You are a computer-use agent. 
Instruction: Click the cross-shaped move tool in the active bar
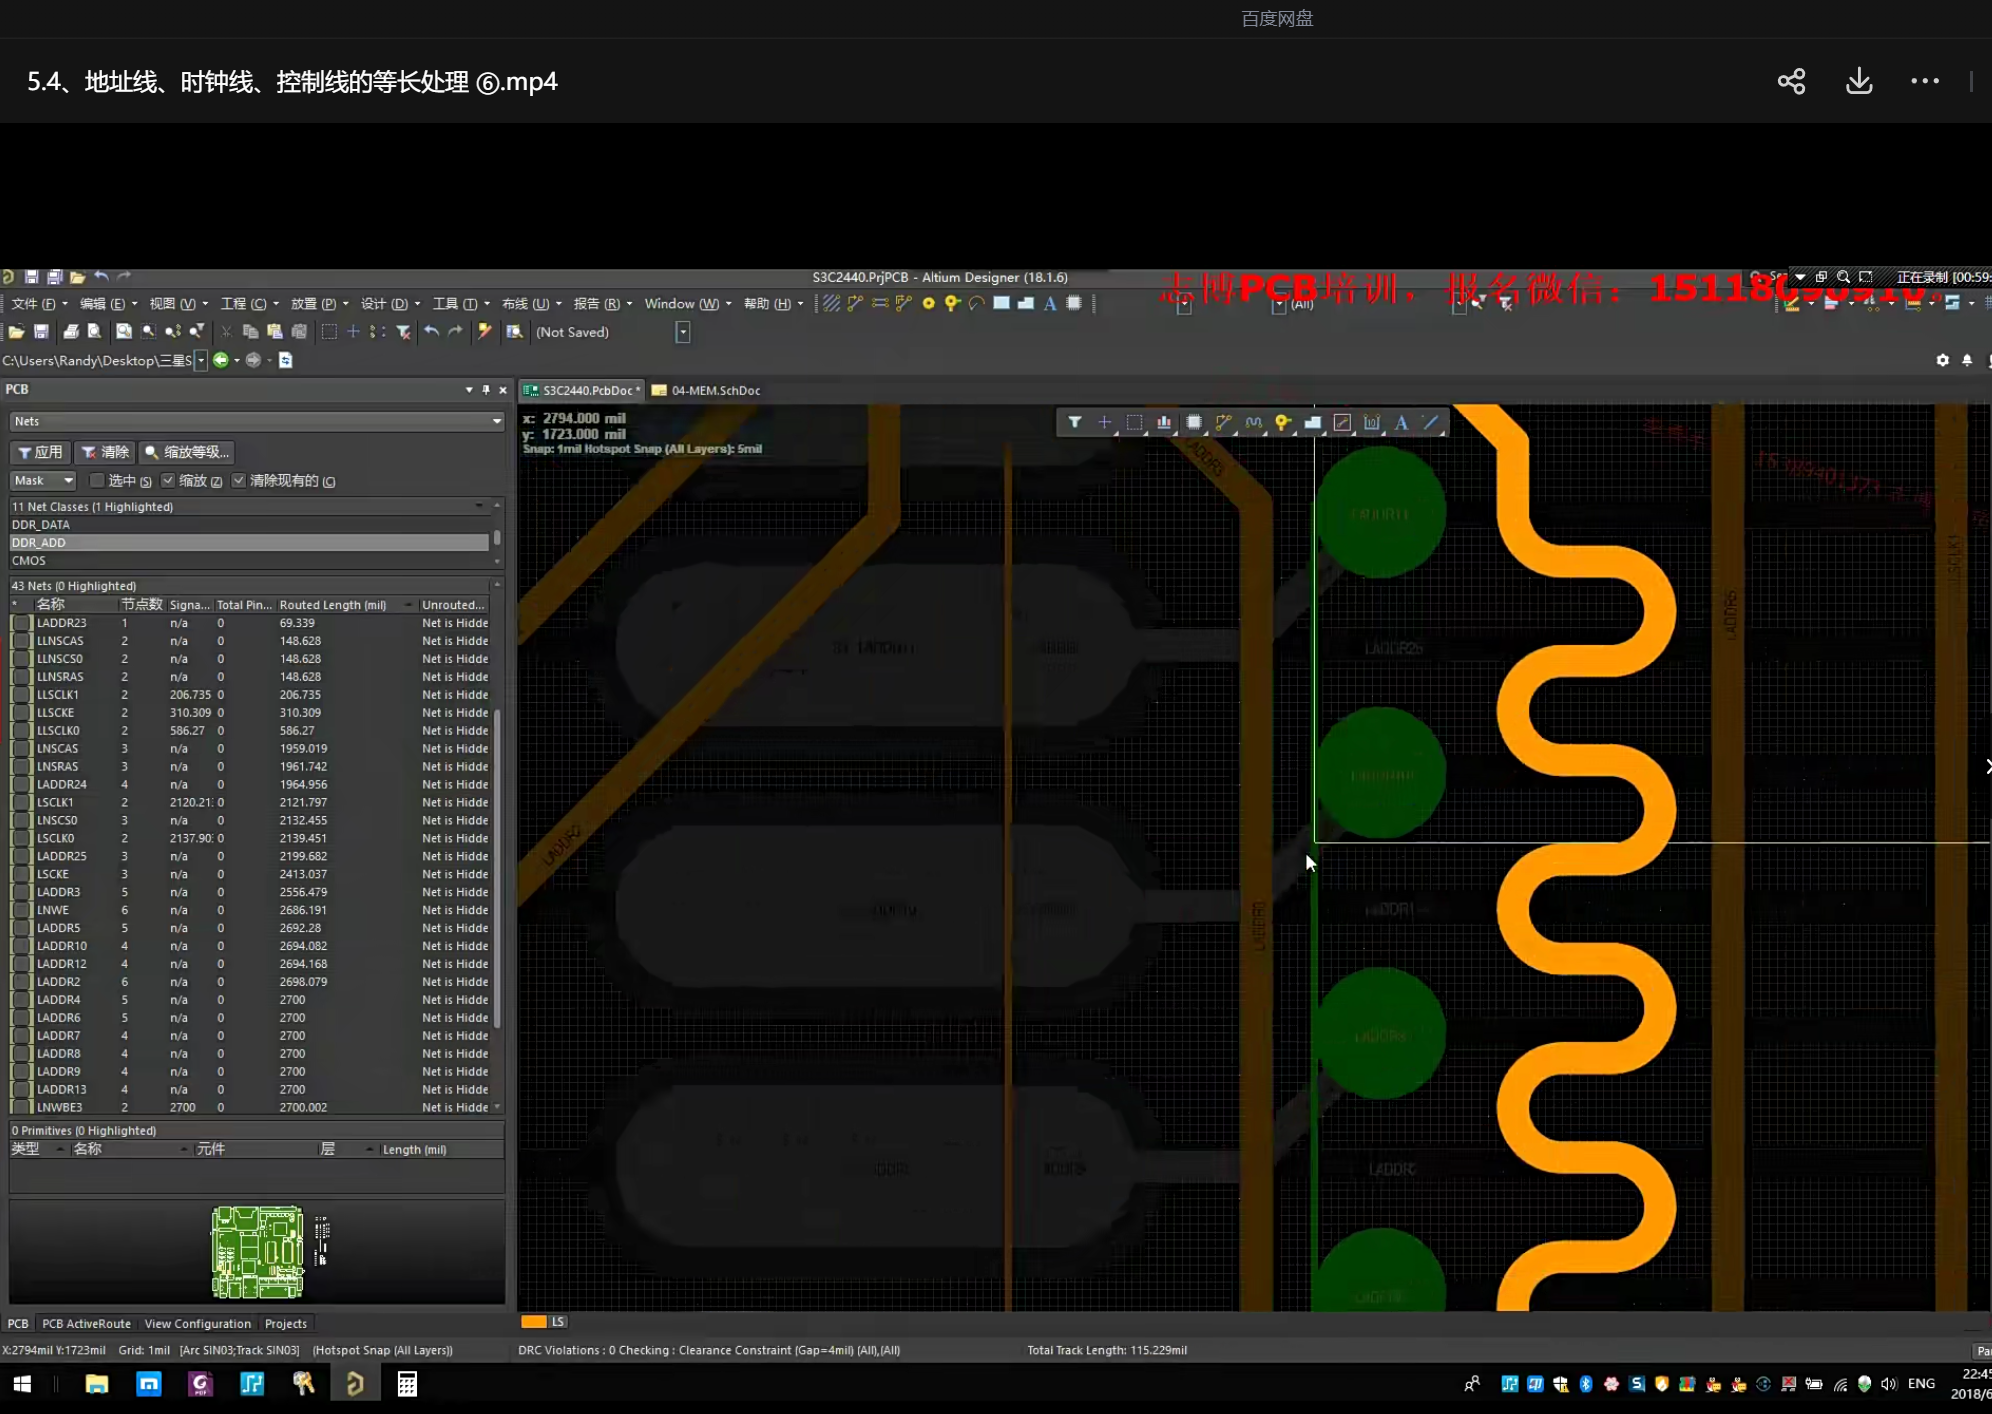click(x=1104, y=423)
